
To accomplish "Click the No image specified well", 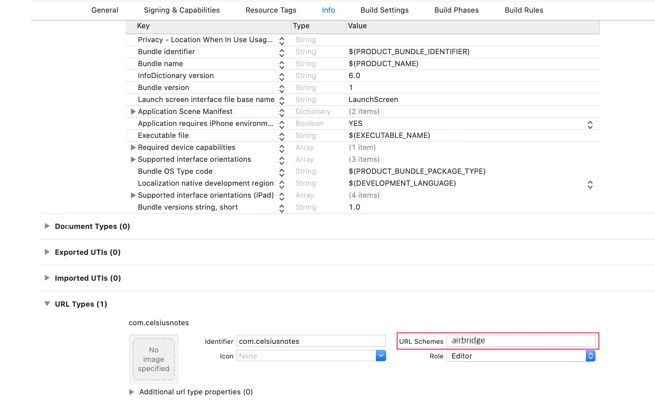I will click(153, 358).
